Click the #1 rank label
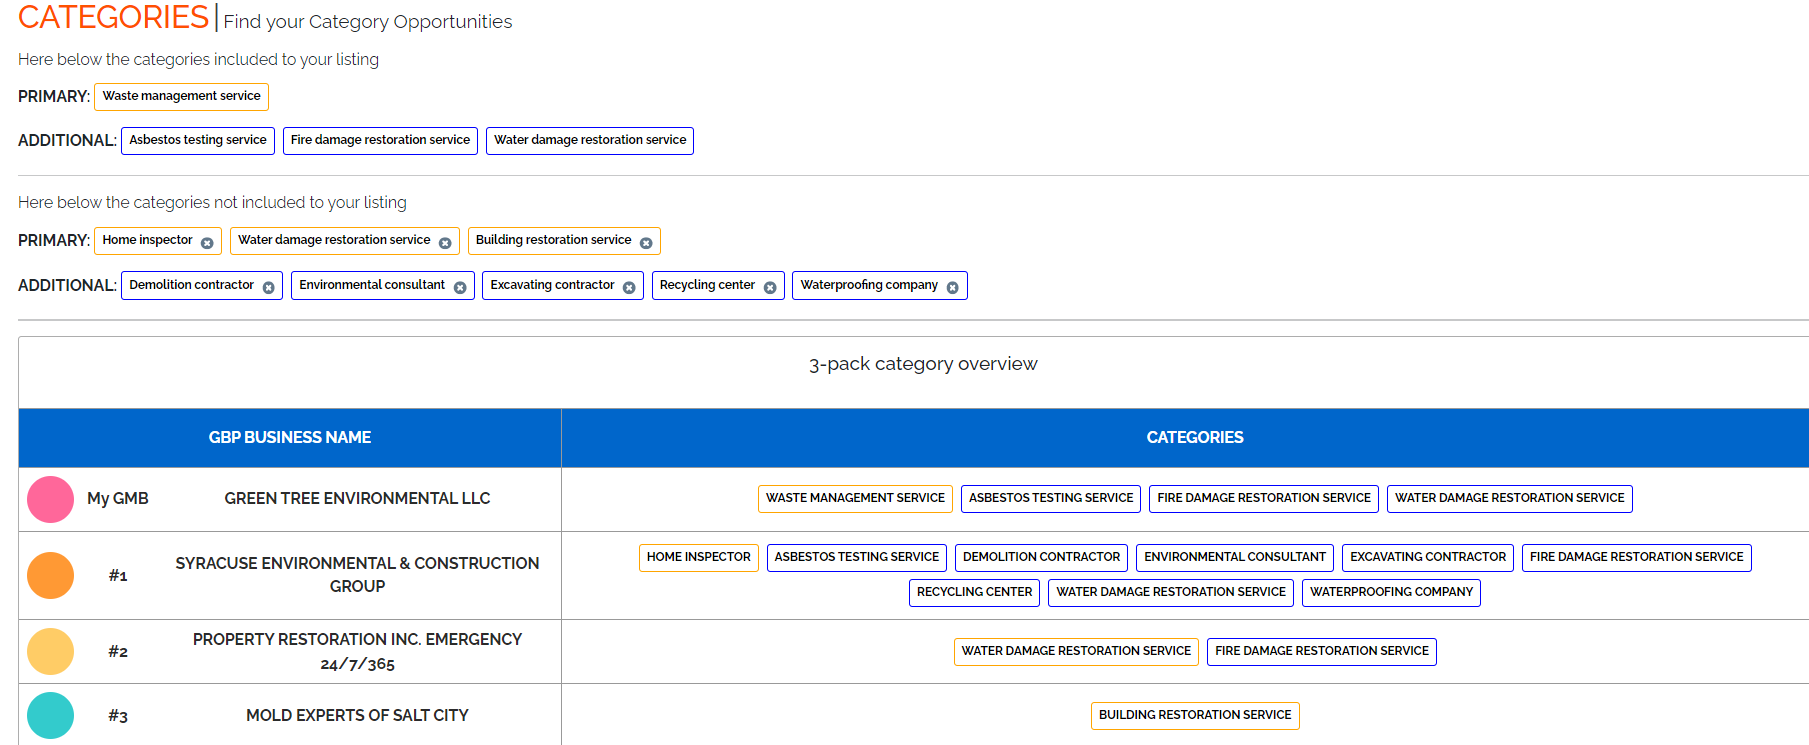Viewport: 1809px width, 745px height. pyautogui.click(x=118, y=575)
